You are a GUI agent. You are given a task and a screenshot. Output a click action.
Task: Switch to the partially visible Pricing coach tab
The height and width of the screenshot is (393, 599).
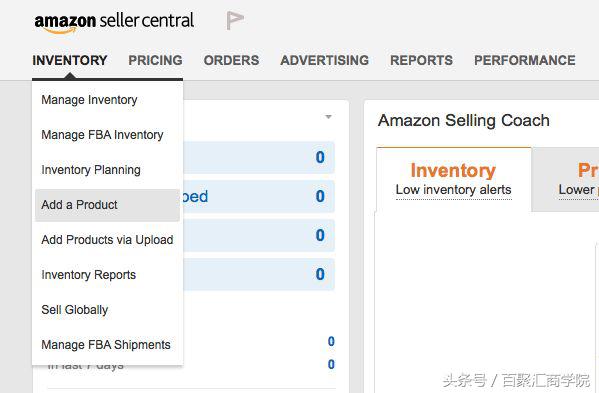tap(565, 179)
